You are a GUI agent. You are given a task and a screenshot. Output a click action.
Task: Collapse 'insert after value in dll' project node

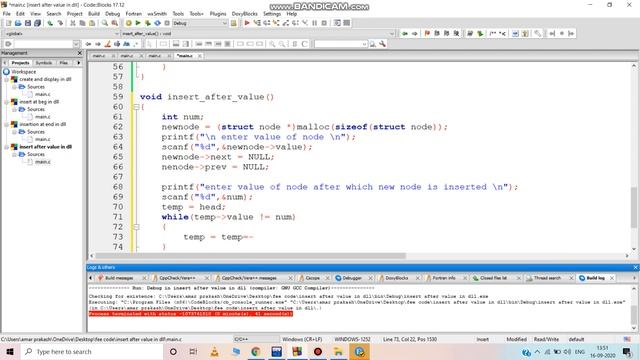(7, 147)
